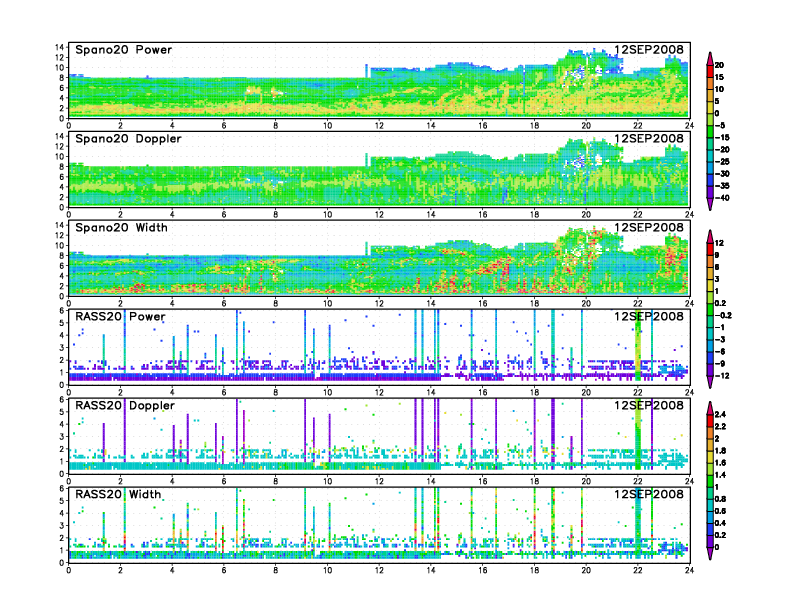
Task: Click height 14 tick beside Spano20 Doppler panel
Action: [x=60, y=136]
